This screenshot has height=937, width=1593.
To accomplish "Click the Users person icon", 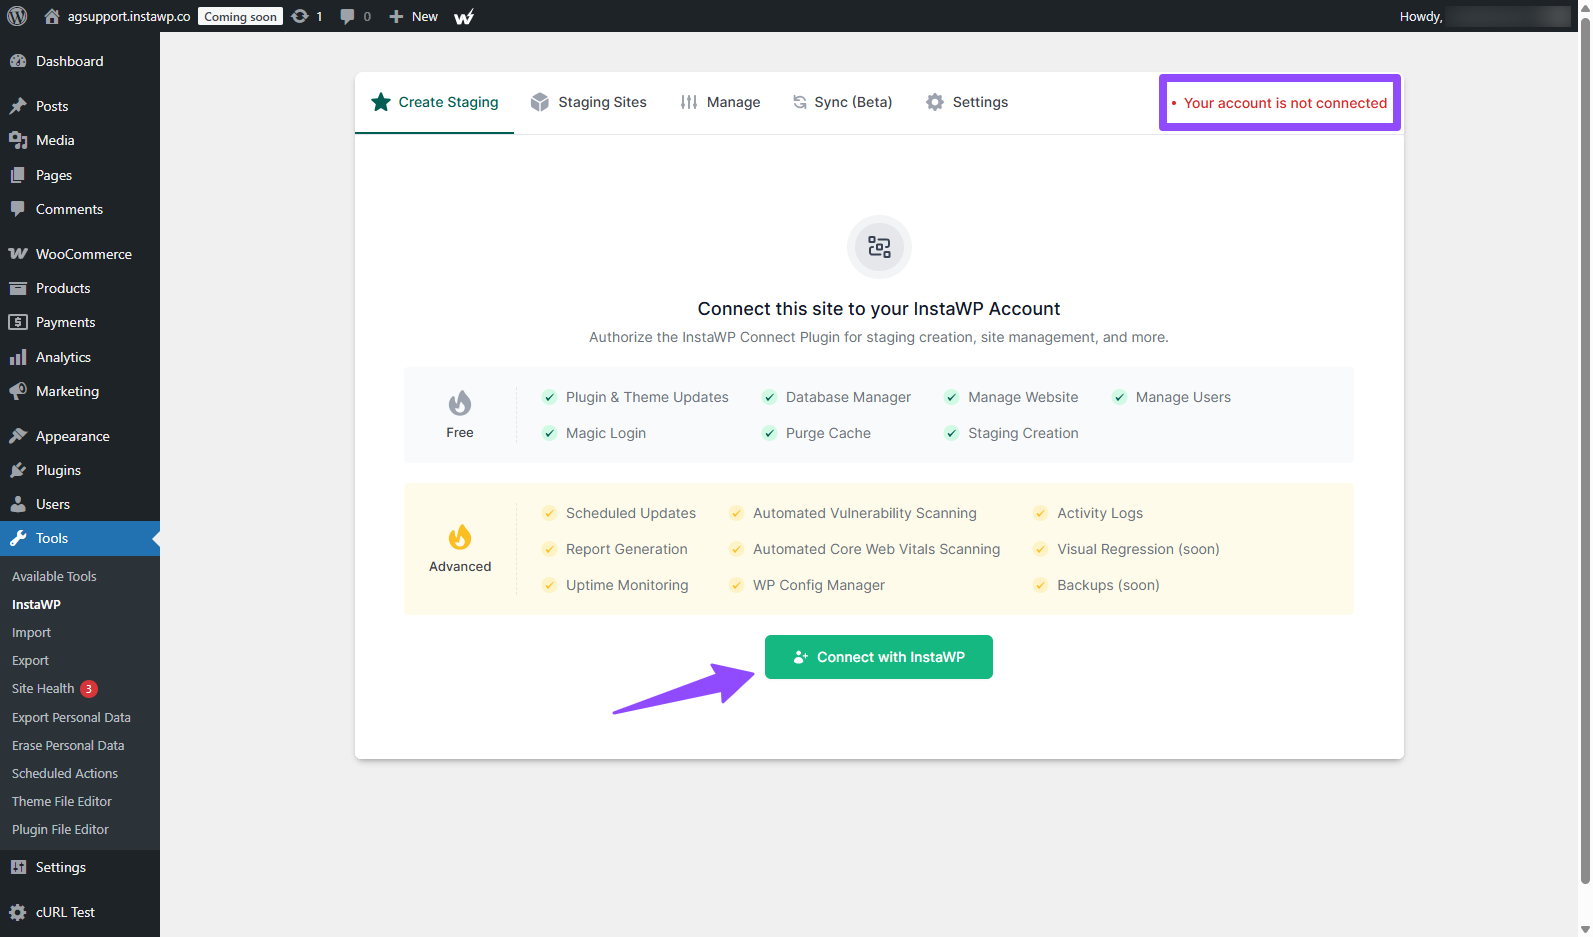I will 18,504.
